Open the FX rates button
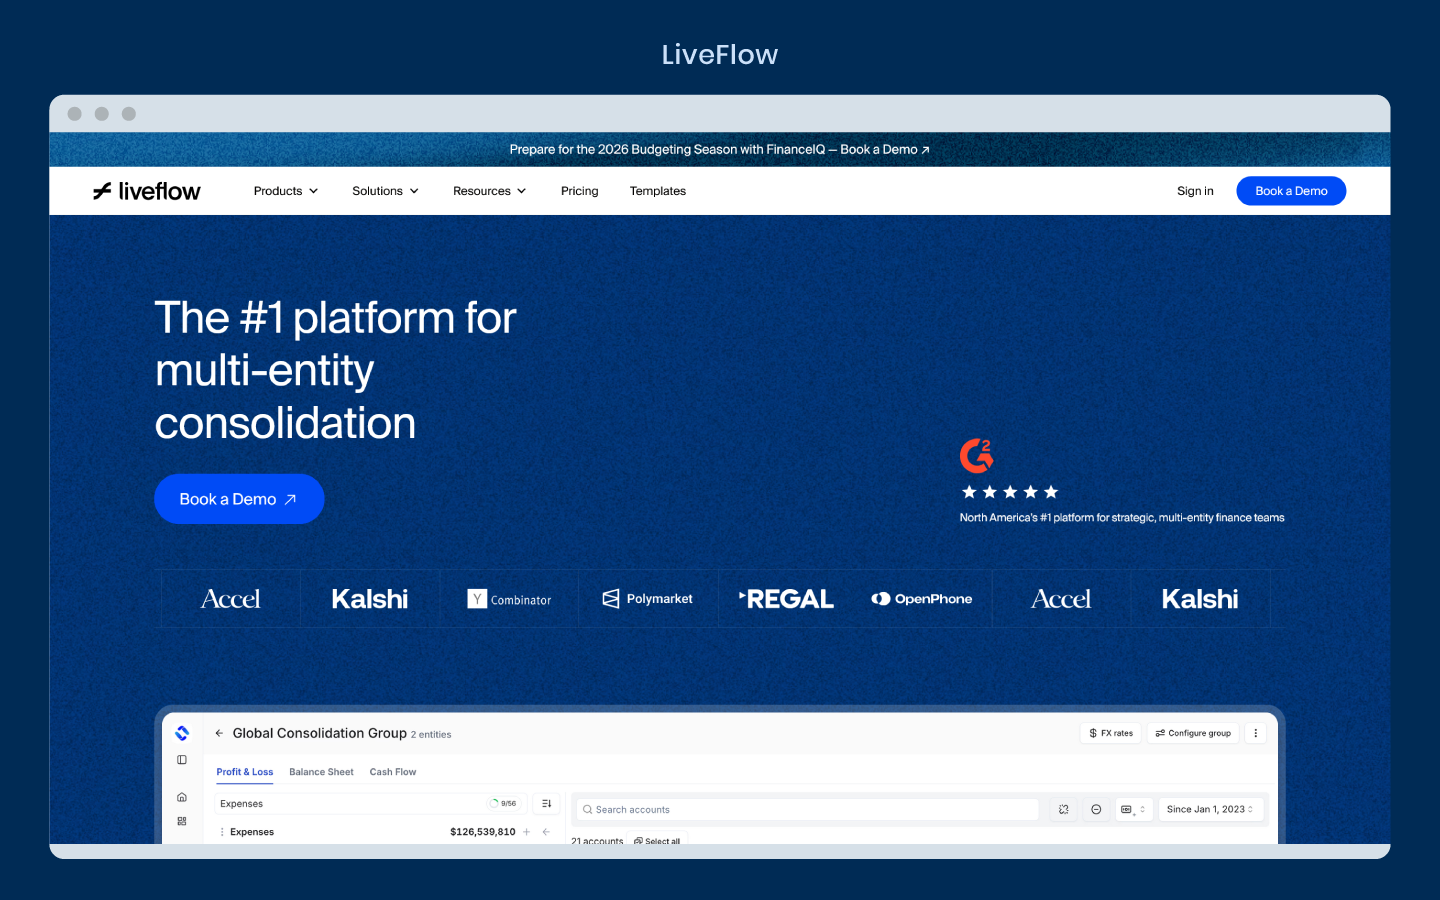The image size is (1440, 900). 1111,733
